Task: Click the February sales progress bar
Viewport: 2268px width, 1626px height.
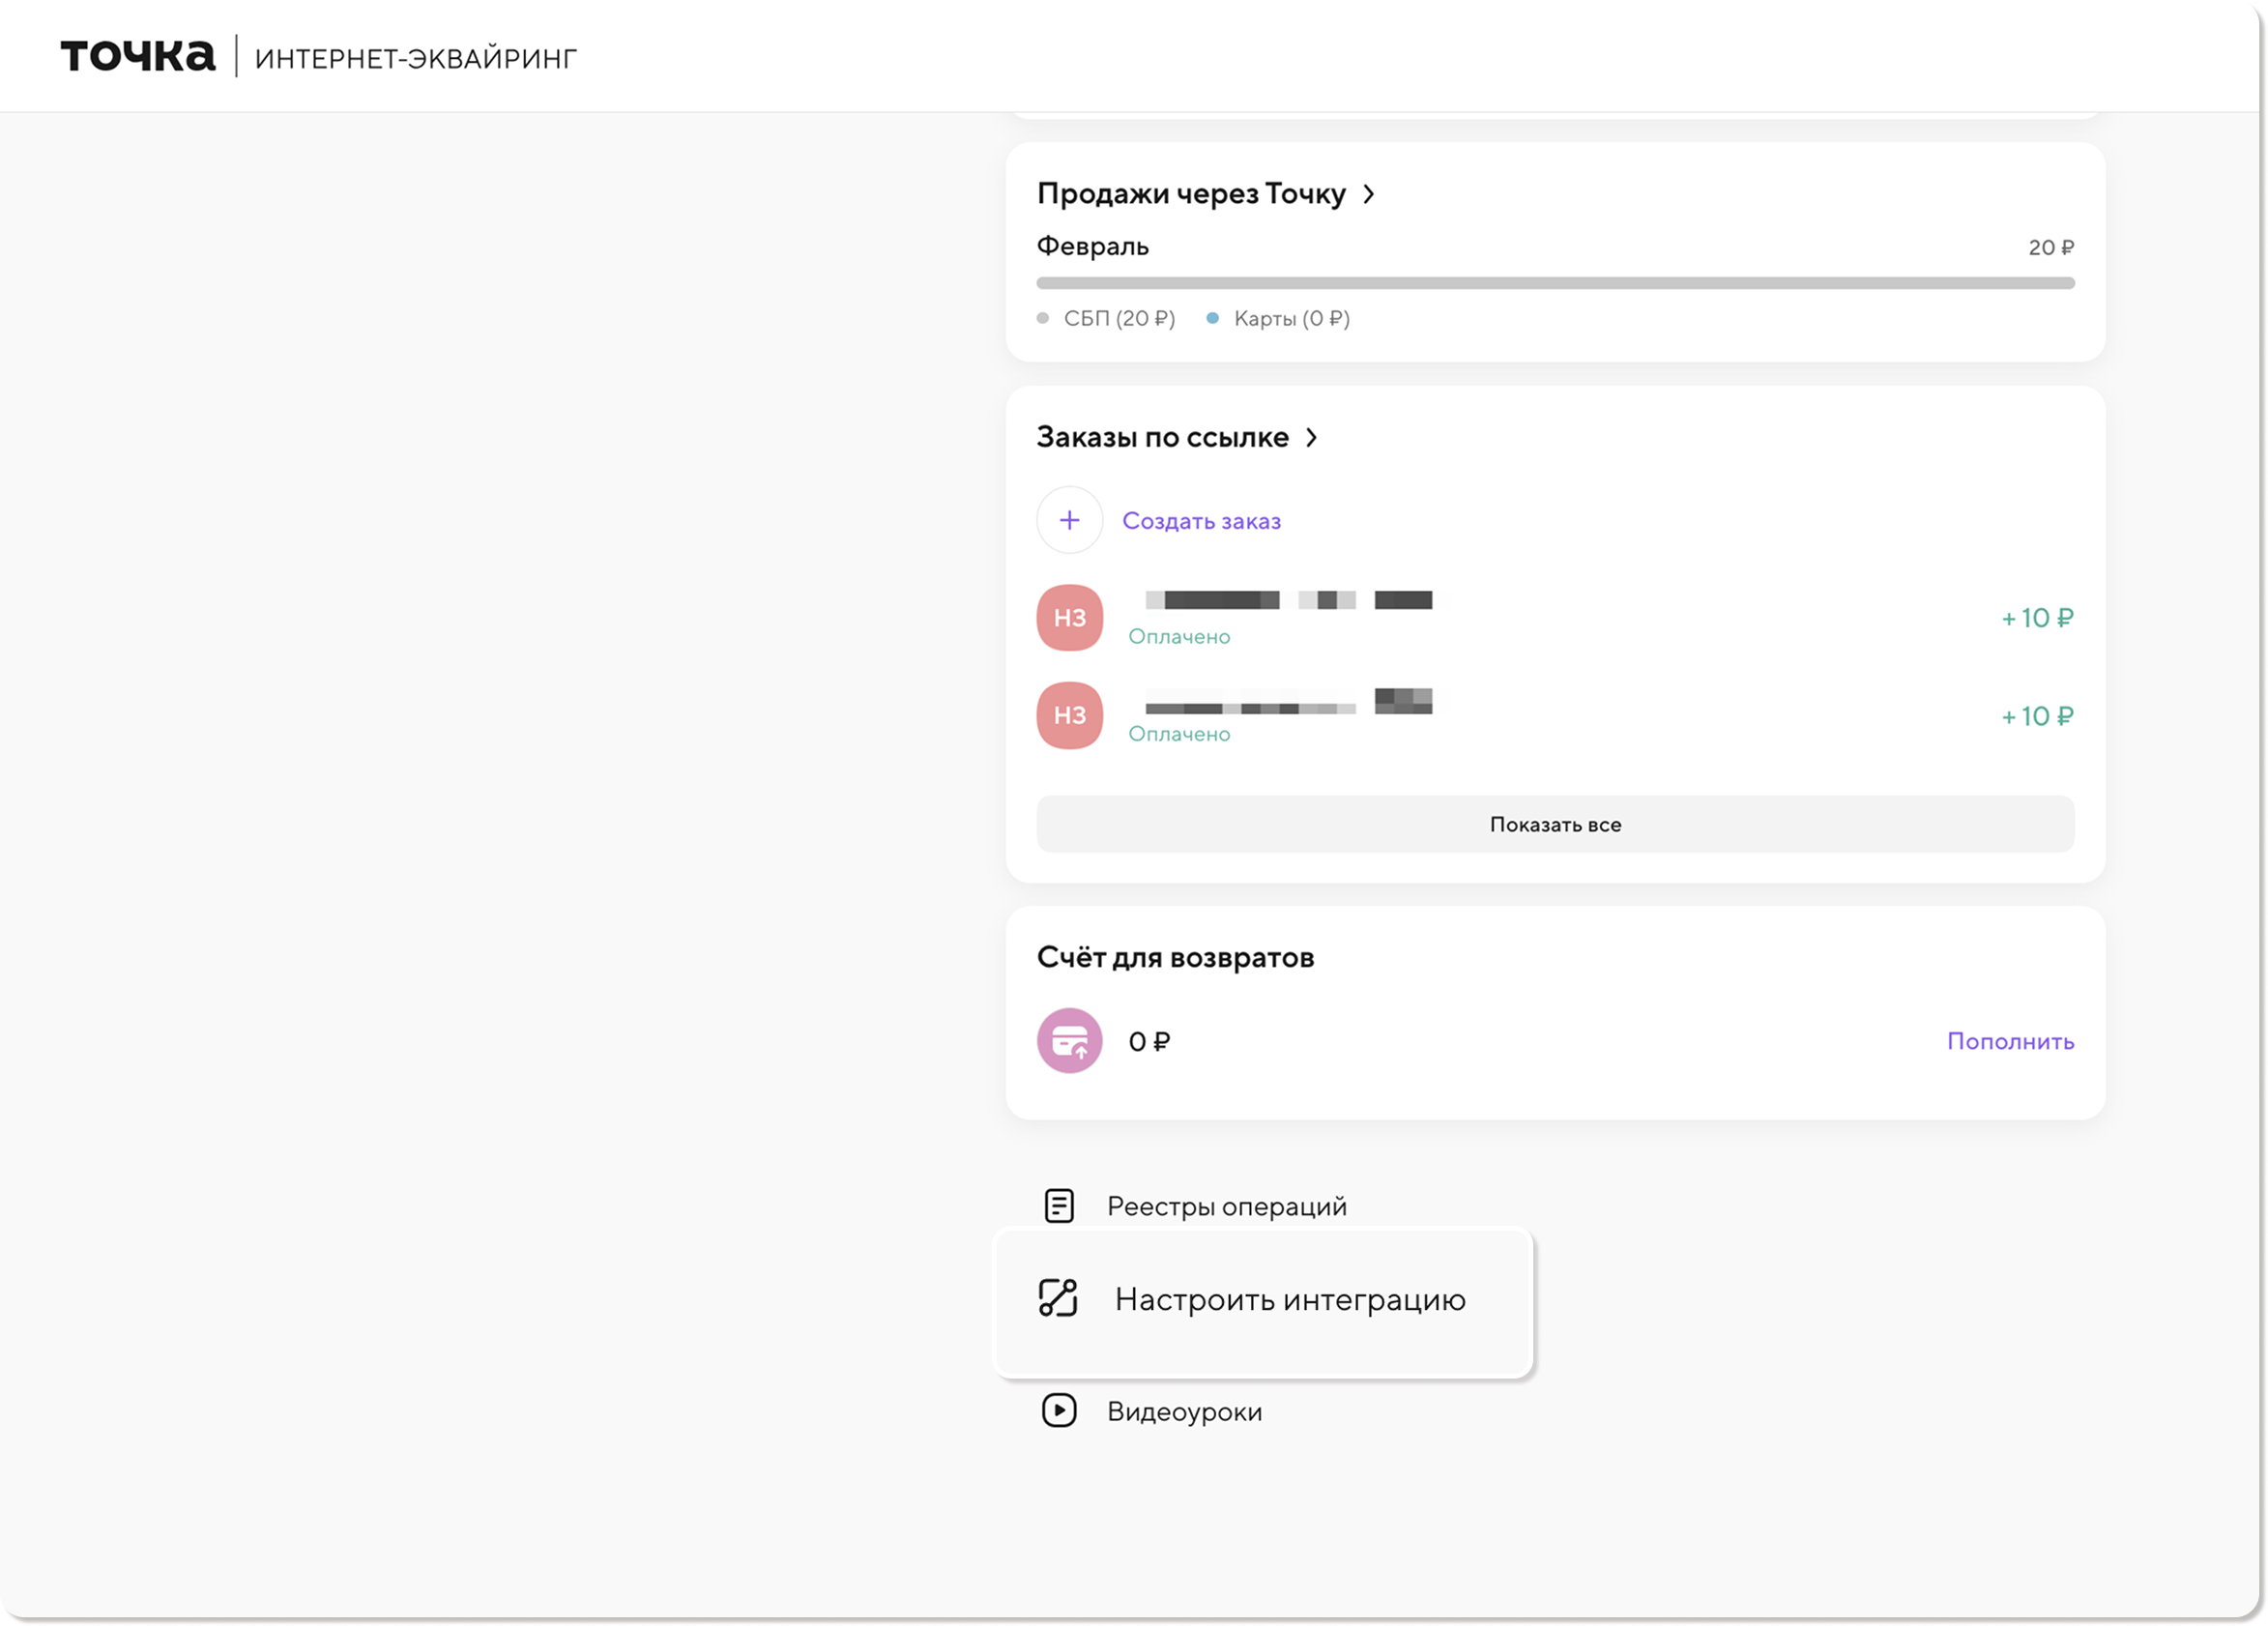Action: (x=1555, y=283)
